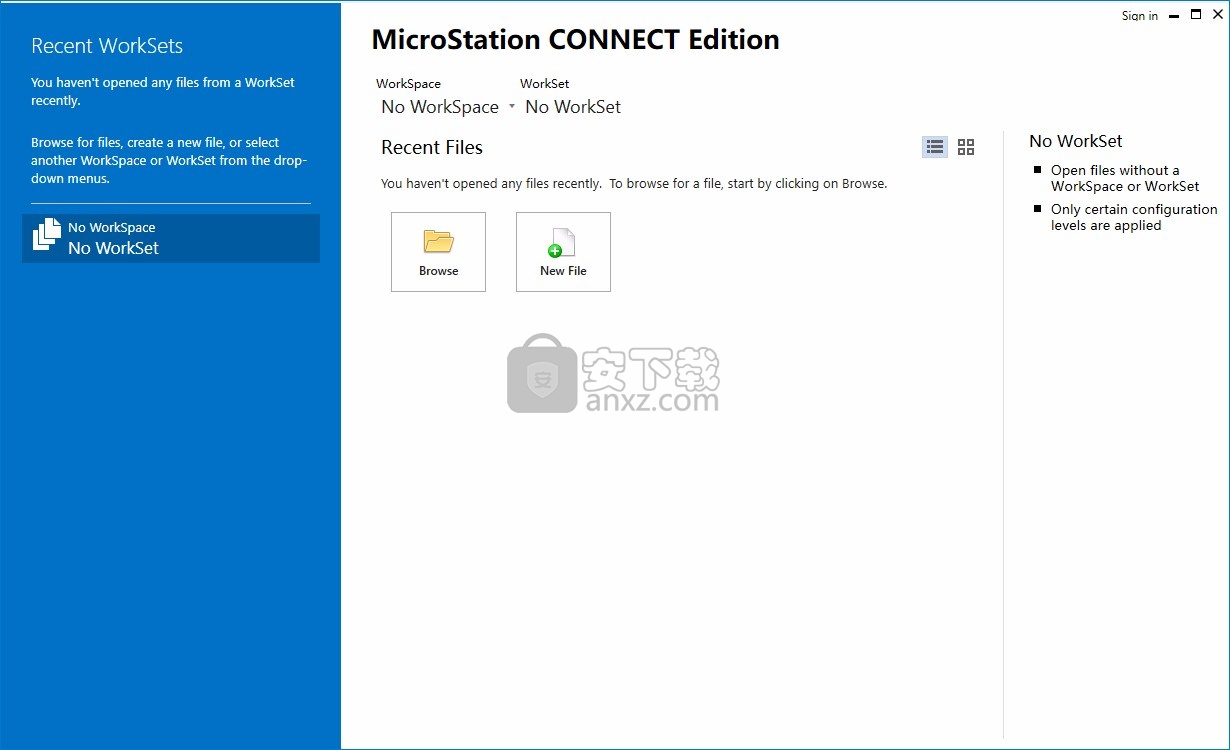This screenshot has width=1230, height=750.
Task: Click the Browse folder button
Action: (438, 252)
